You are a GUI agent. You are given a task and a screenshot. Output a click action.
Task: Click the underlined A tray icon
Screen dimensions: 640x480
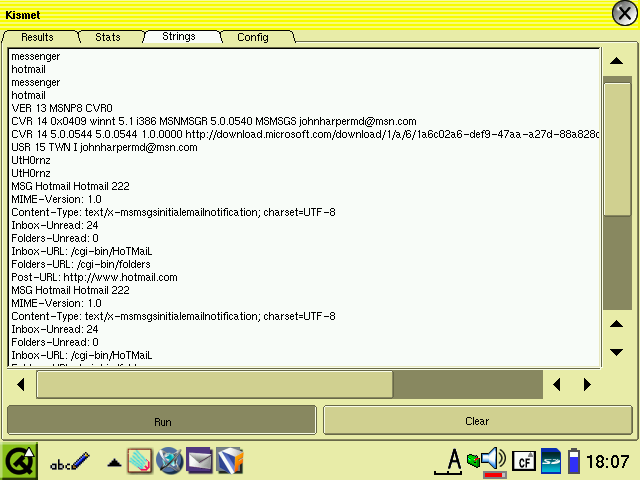[x=454, y=460]
